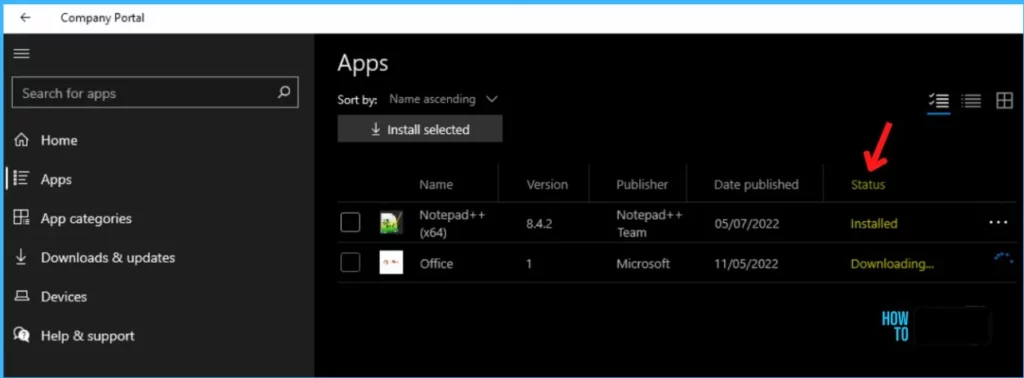Click the Downloads & updates arrow icon
This screenshot has width=1024, height=378.
(22, 257)
